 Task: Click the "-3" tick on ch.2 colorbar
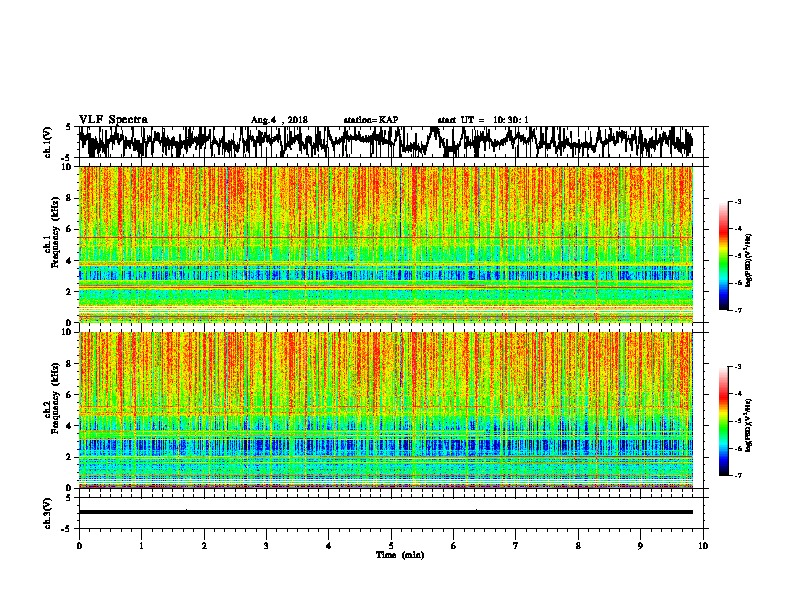737,367
